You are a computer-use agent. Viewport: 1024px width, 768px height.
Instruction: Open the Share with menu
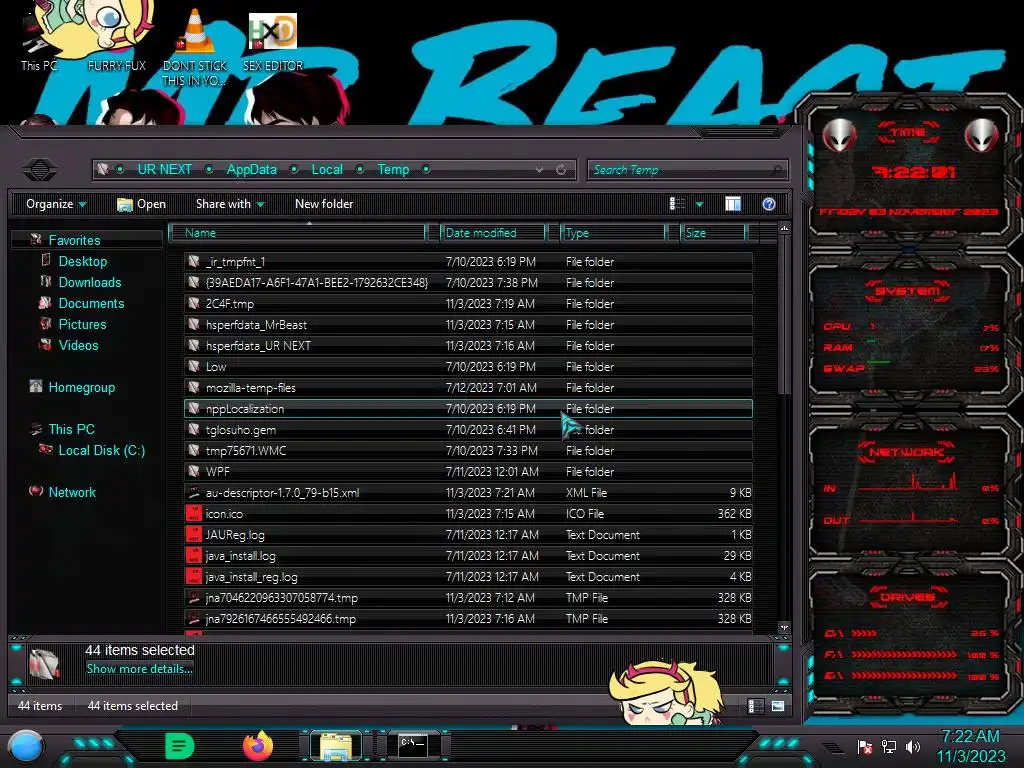click(x=230, y=204)
